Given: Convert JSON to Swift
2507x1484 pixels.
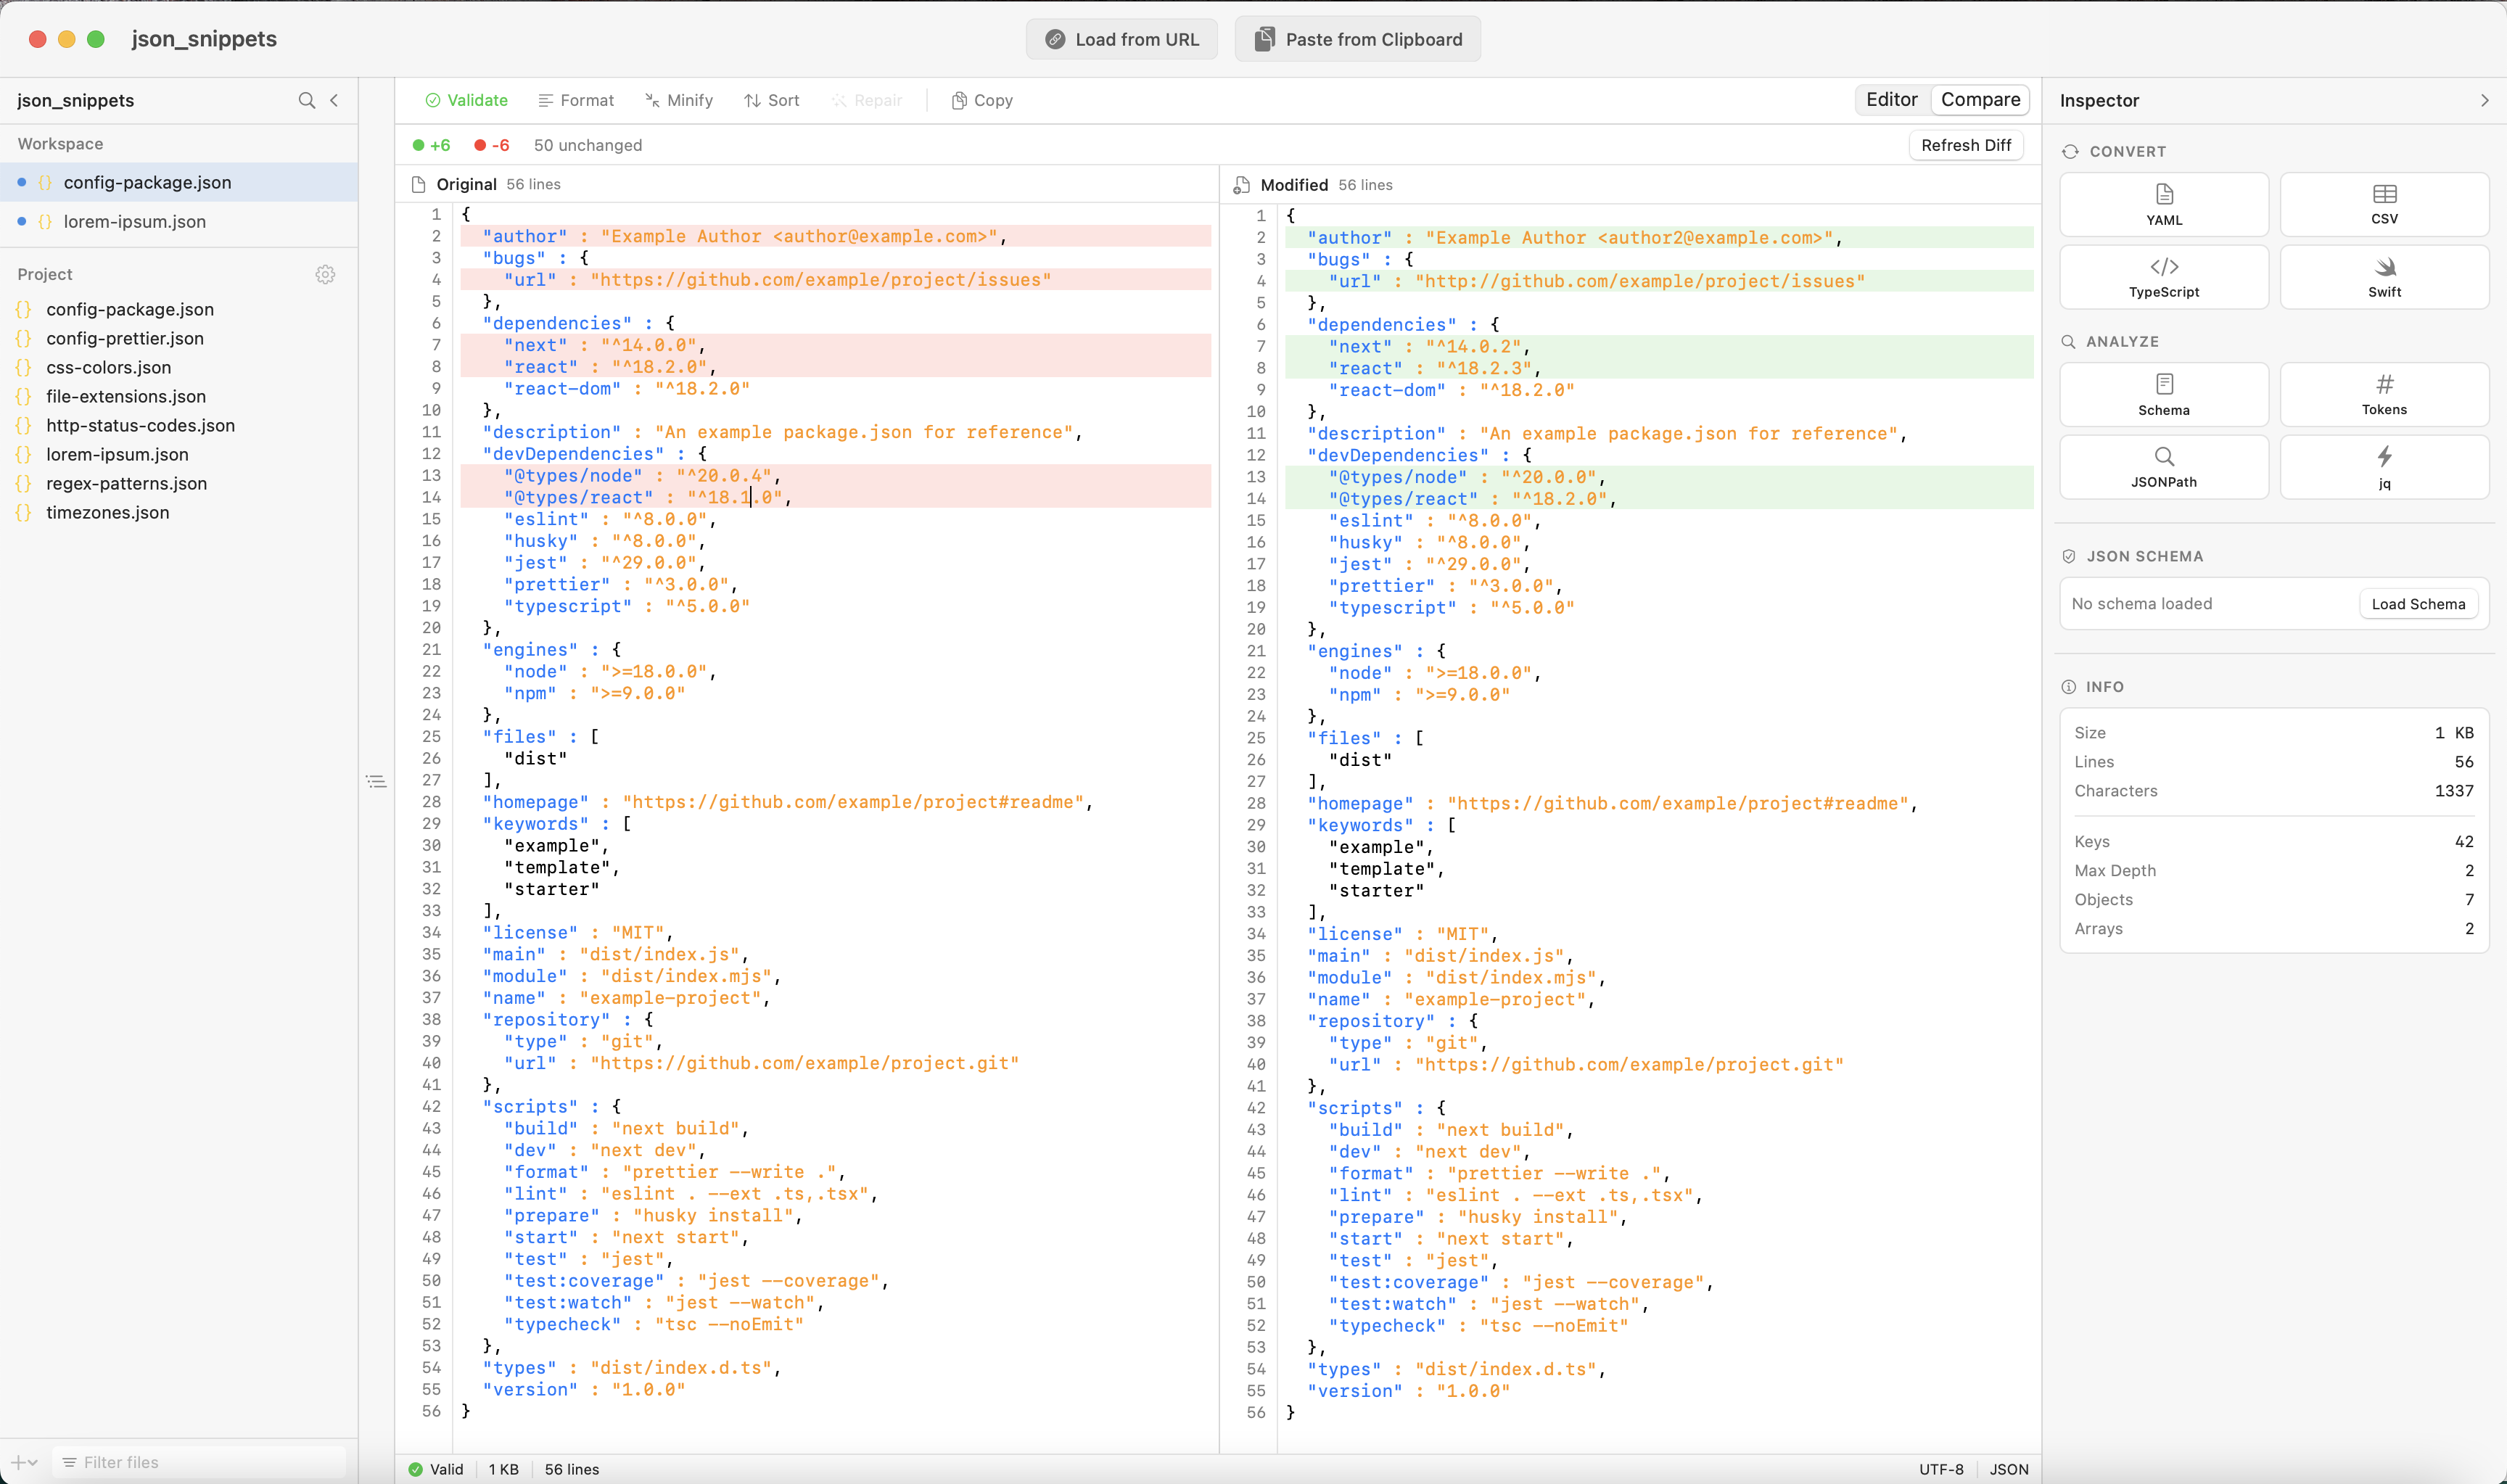Looking at the screenshot, I should (x=2384, y=276).
